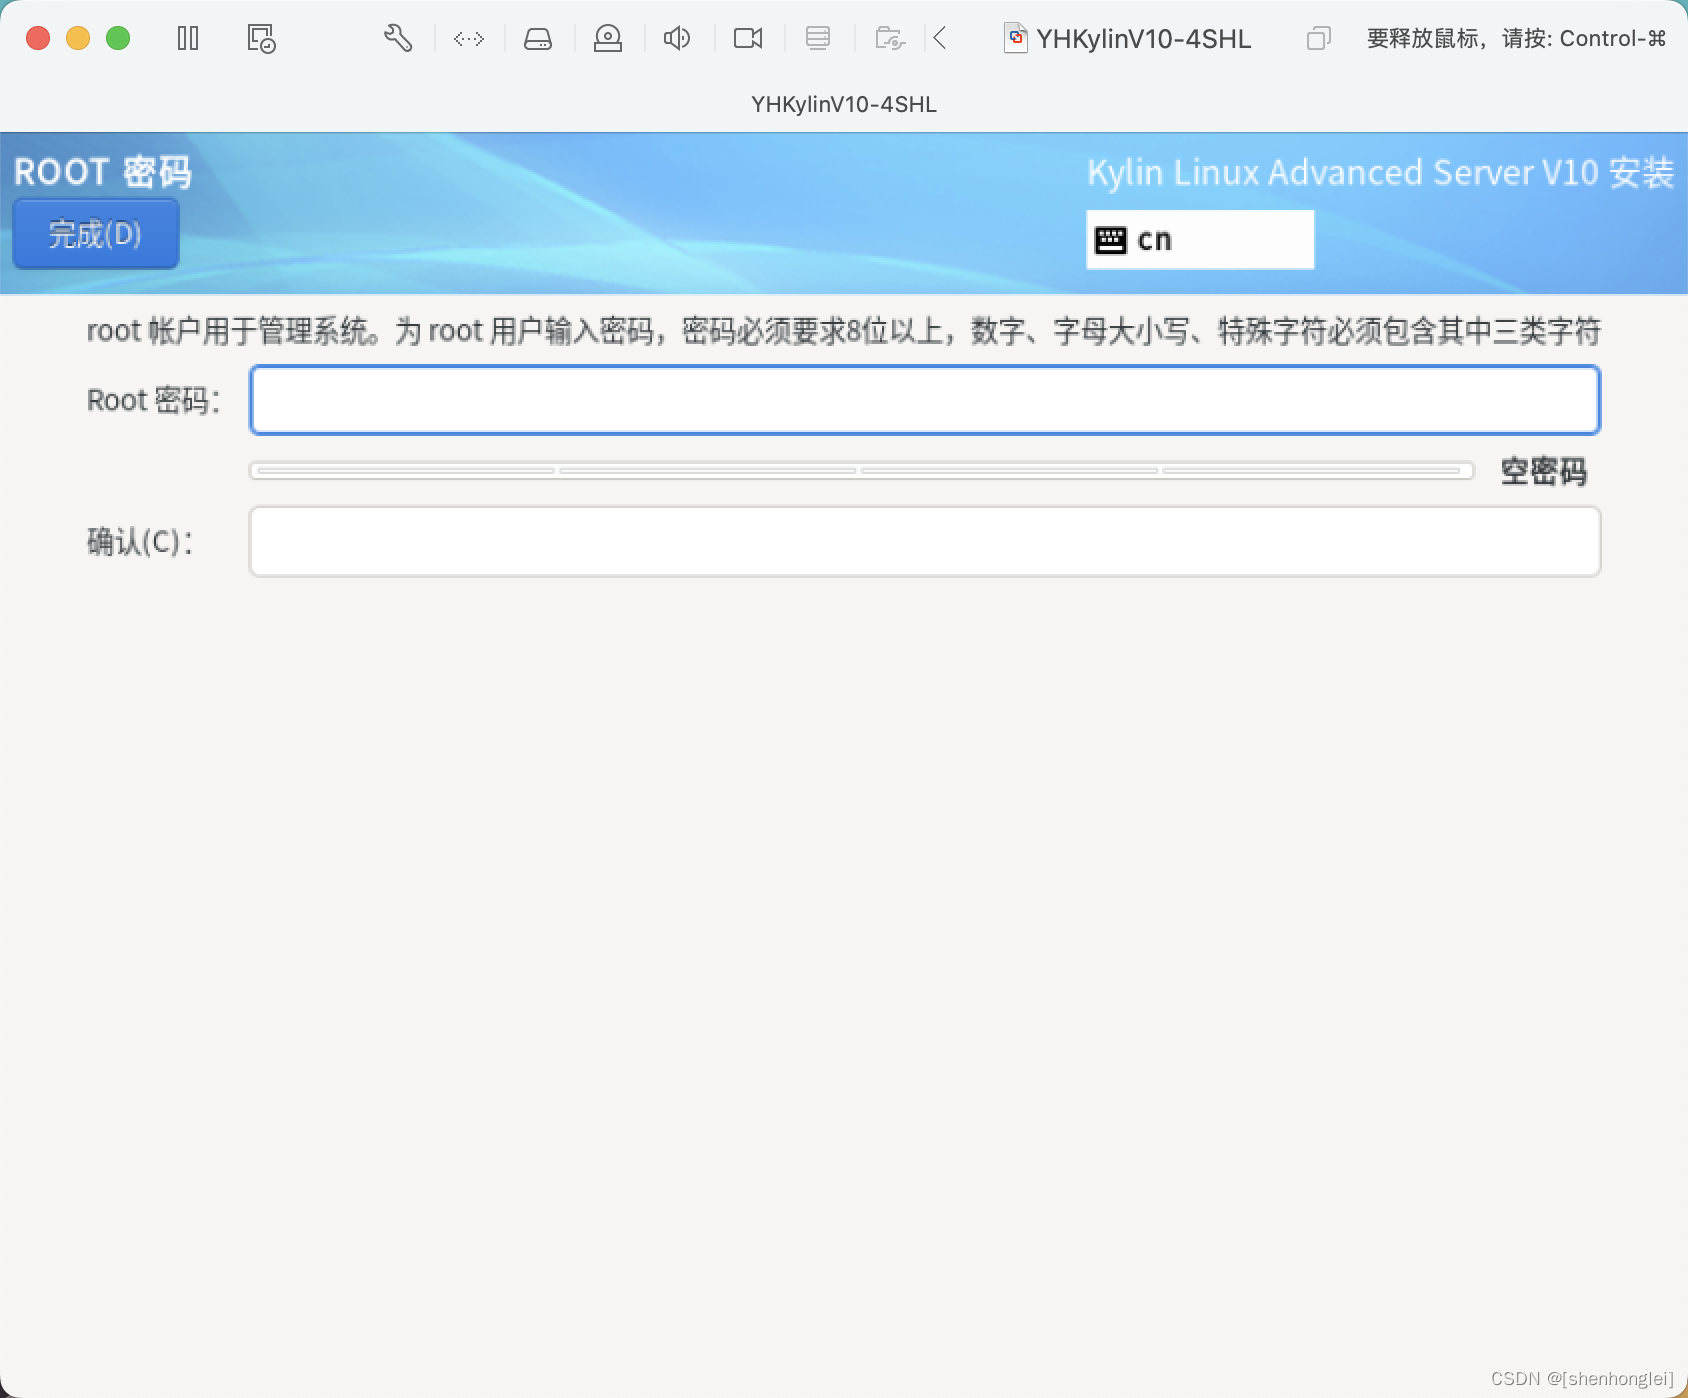1688x1398 pixels.
Task: Click the Kylin Linux Advanced Server V10 安装 title
Action: pyautogui.click(x=1381, y=172)
